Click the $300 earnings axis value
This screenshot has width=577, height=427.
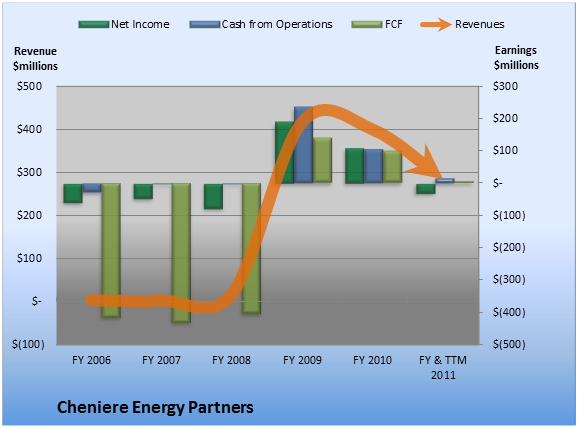click(505, 86)
